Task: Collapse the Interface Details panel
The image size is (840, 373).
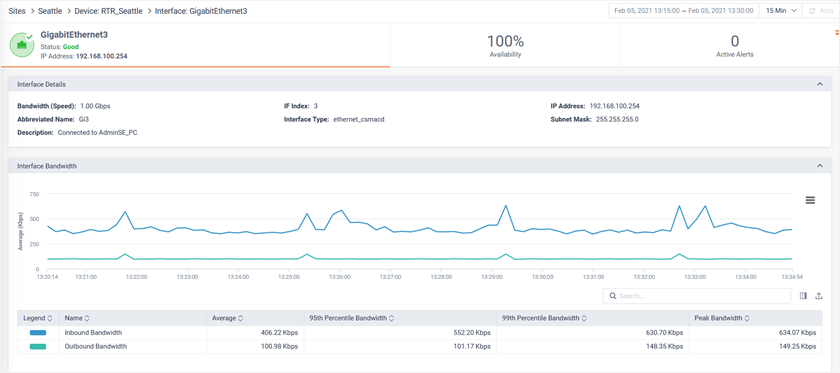Action: [820, 84]
